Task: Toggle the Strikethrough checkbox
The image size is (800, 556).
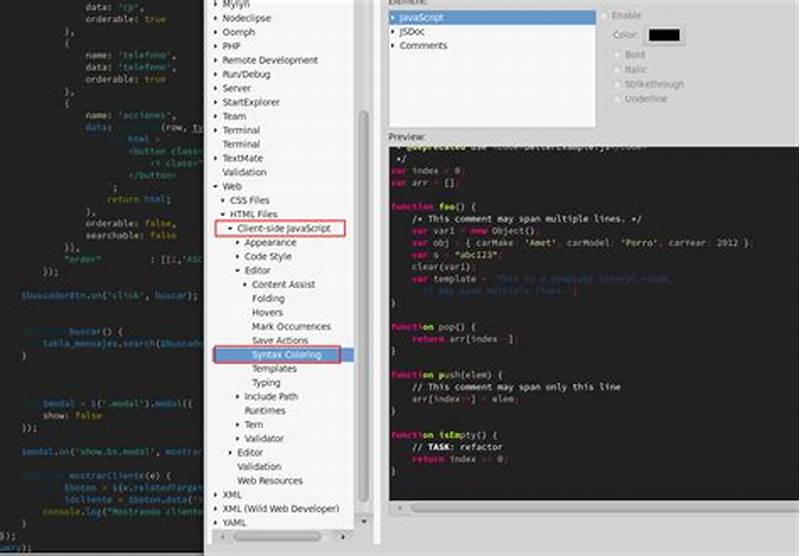Action: (617, 84)
